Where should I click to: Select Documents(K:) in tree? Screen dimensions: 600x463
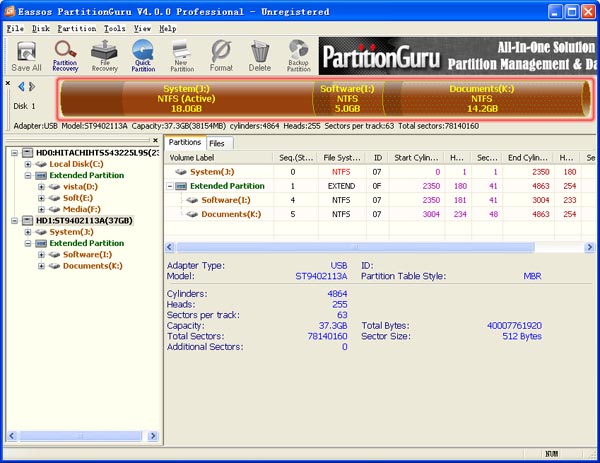tap(93, 266)
